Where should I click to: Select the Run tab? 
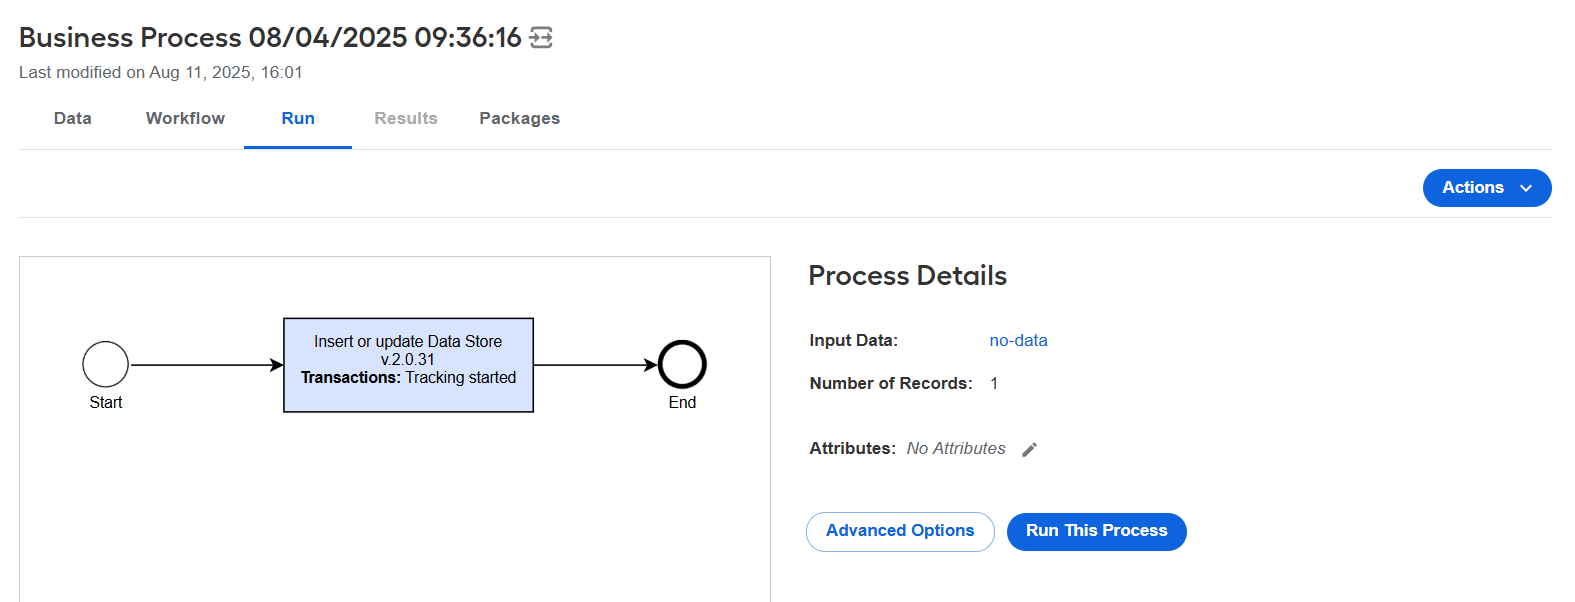pos(298,118)
